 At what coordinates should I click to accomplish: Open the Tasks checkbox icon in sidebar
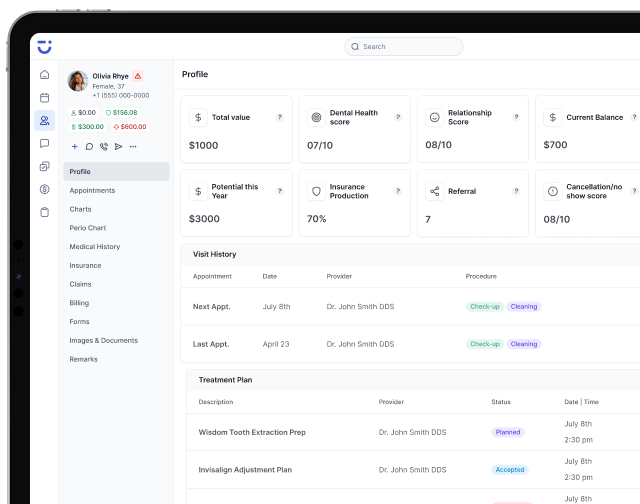point(44,166)
